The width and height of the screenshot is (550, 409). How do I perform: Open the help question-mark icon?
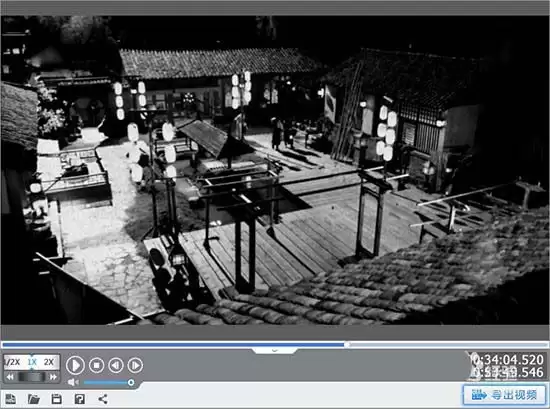point(80,399)
